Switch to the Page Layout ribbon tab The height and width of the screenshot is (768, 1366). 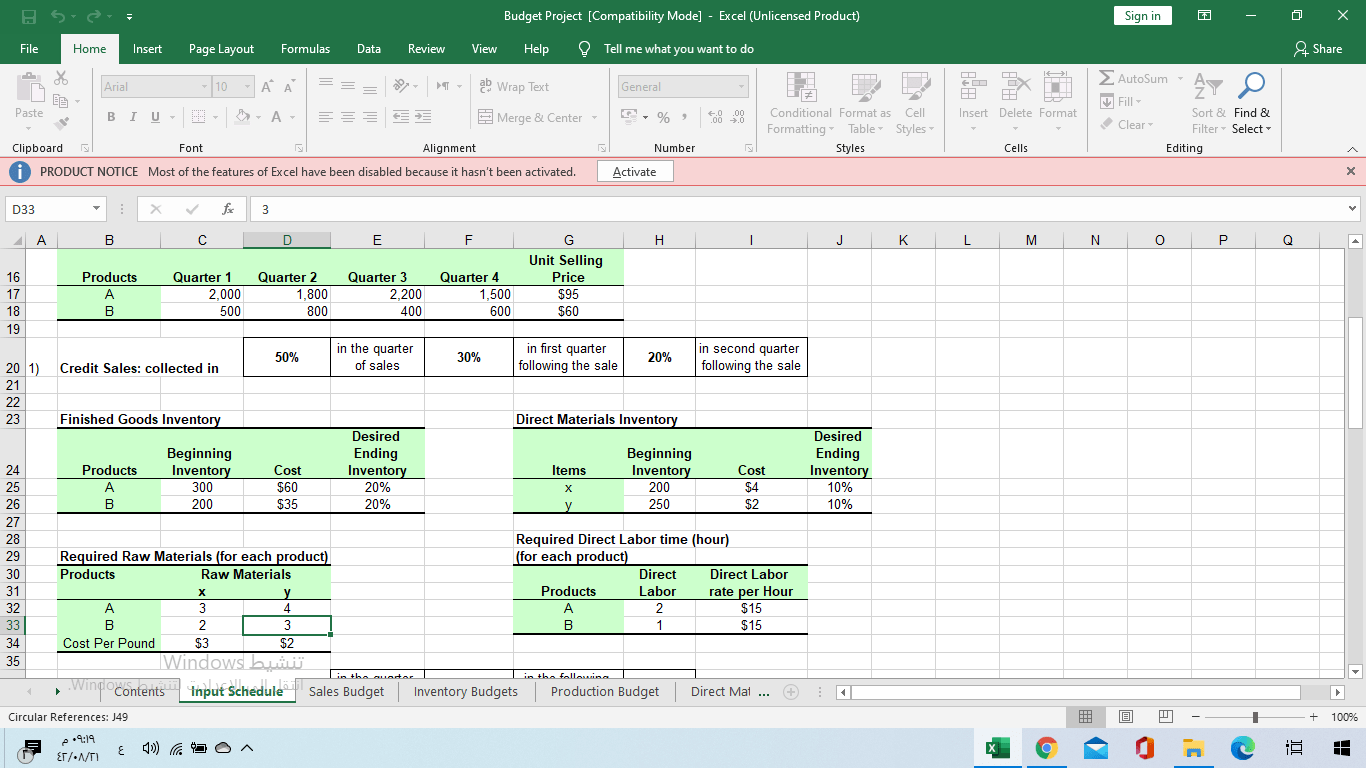(221, 49)
